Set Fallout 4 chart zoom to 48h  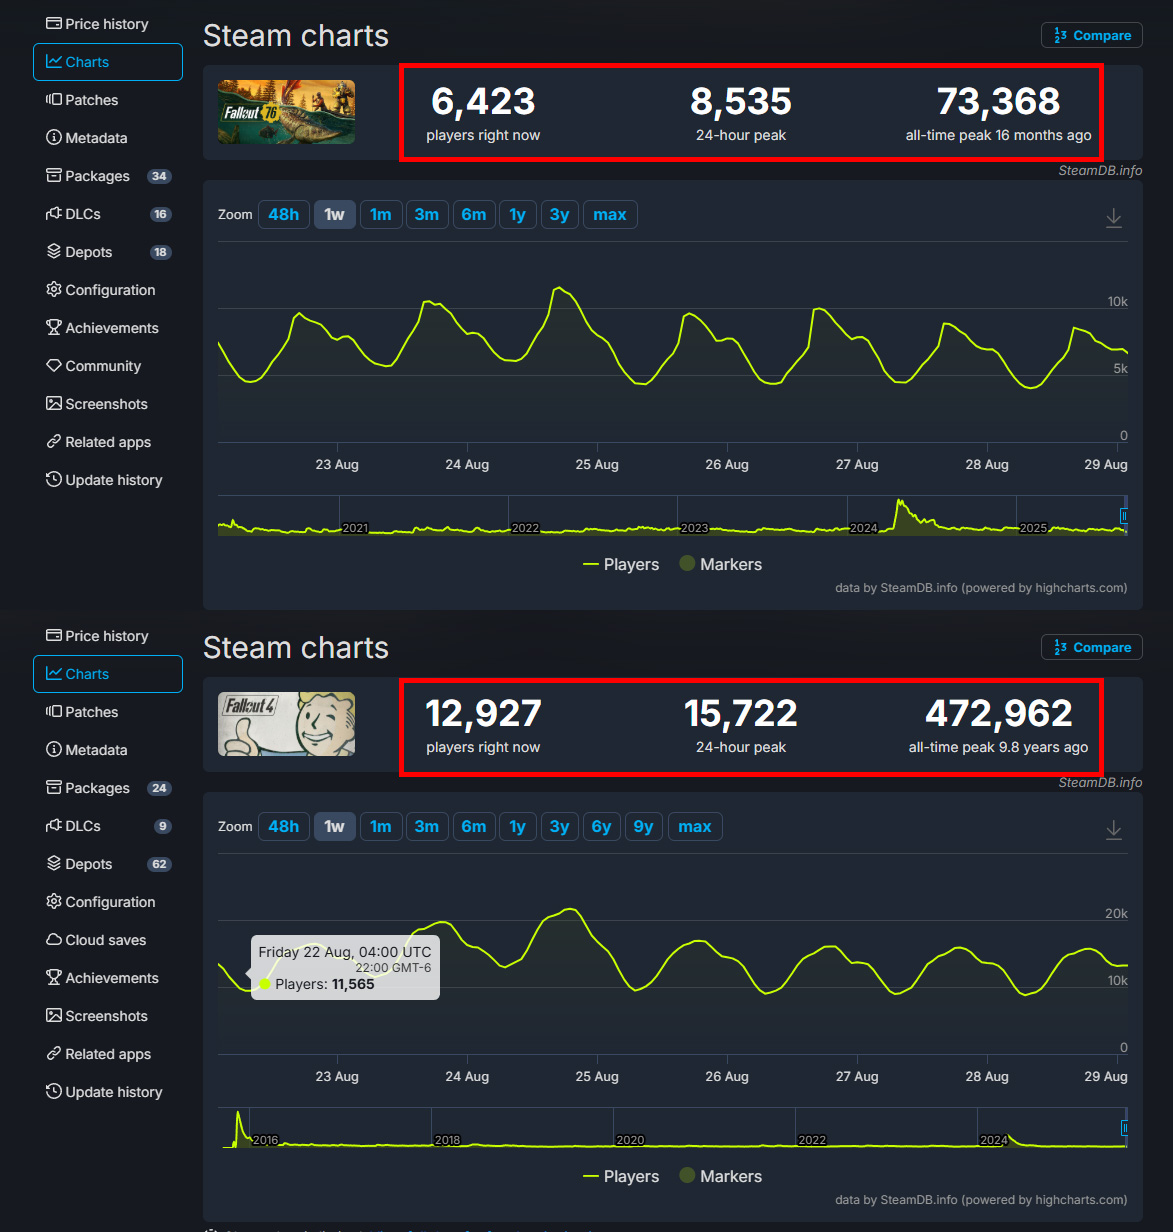[283, 826]
